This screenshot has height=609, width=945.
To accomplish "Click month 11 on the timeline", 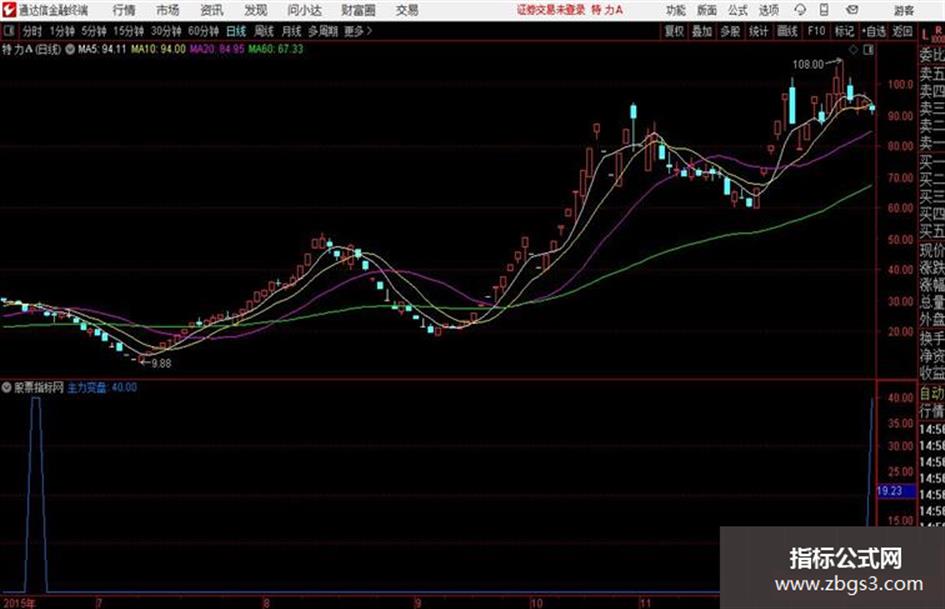I will tap(645, 603).
